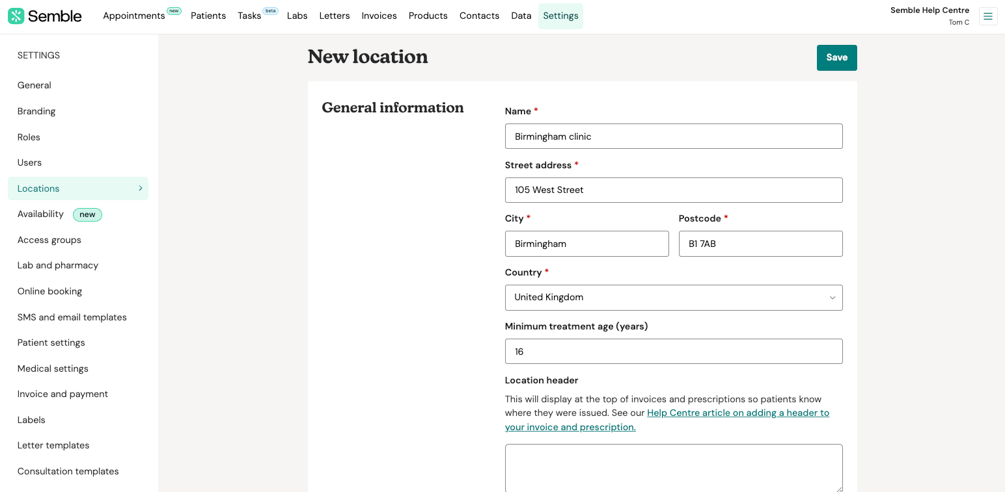
Task: Open the hamburger menu icon
Action: point(988,17)
